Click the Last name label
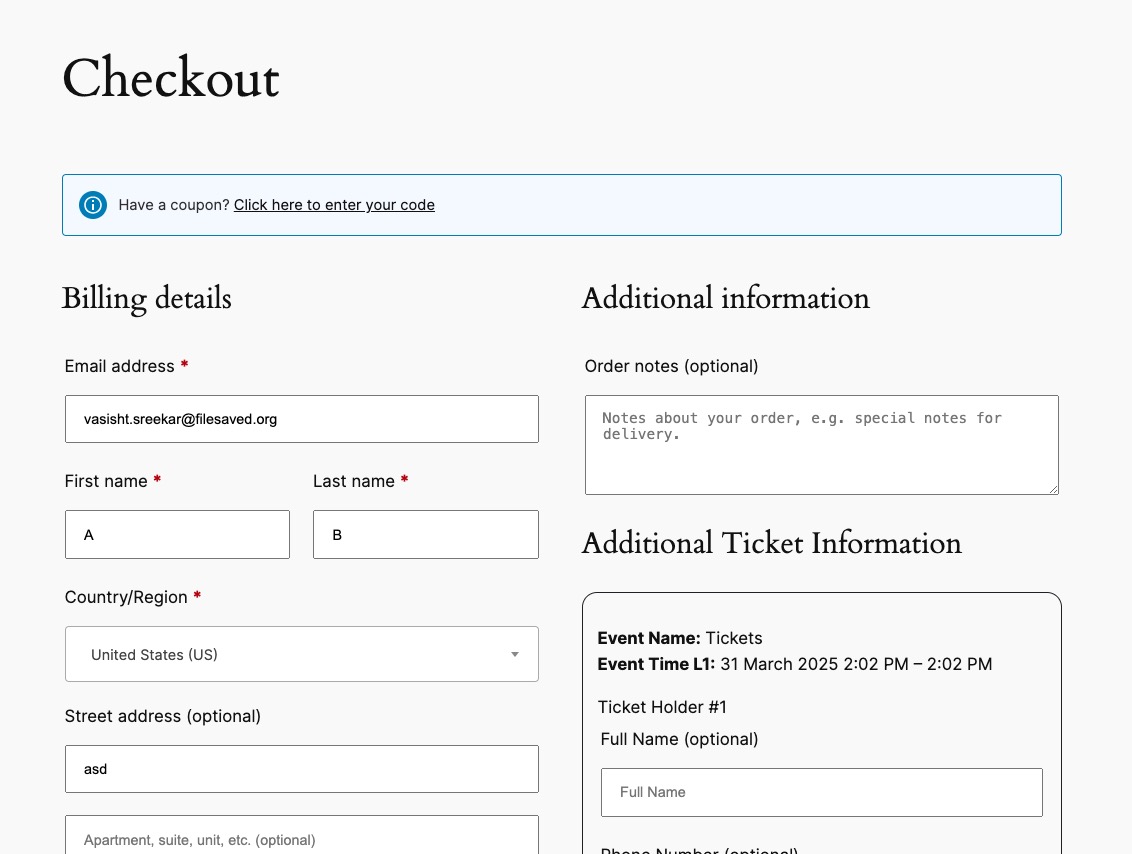1132x854 pixels. [x=354, y=481]
